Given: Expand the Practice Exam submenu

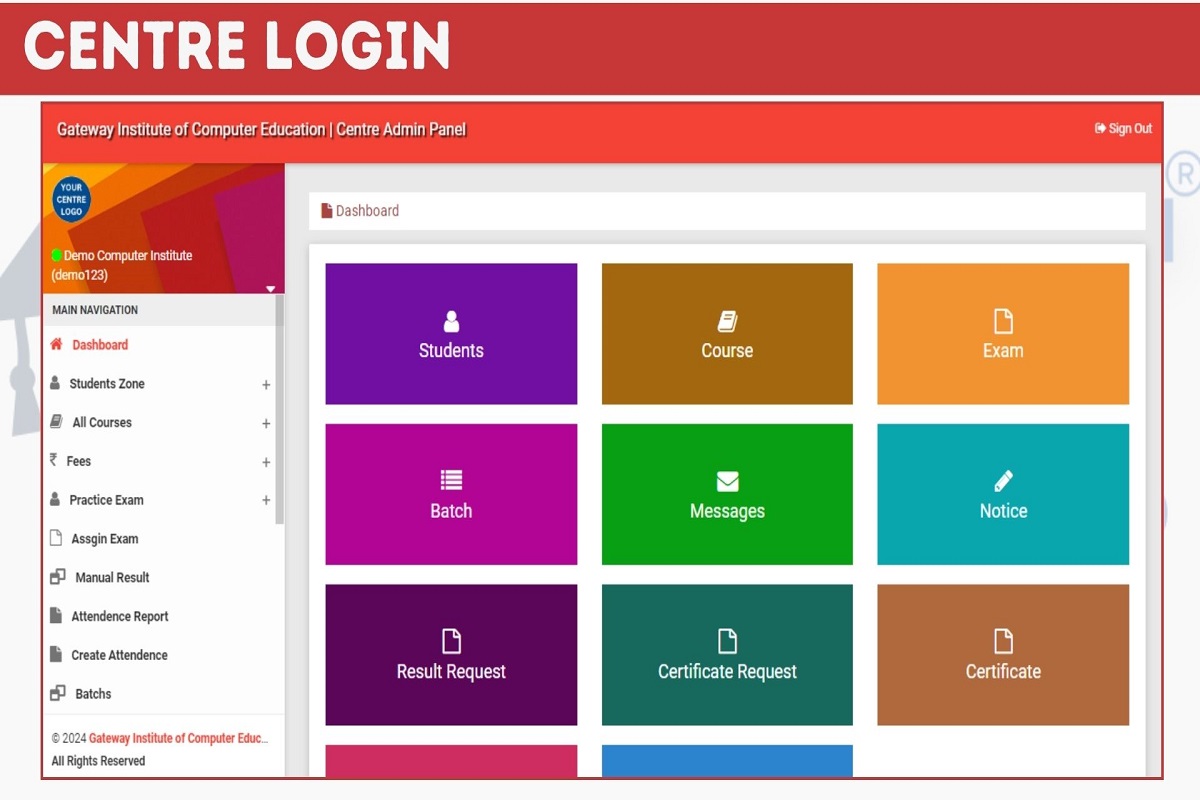Looking at the screenshot, I should point(266,501).
